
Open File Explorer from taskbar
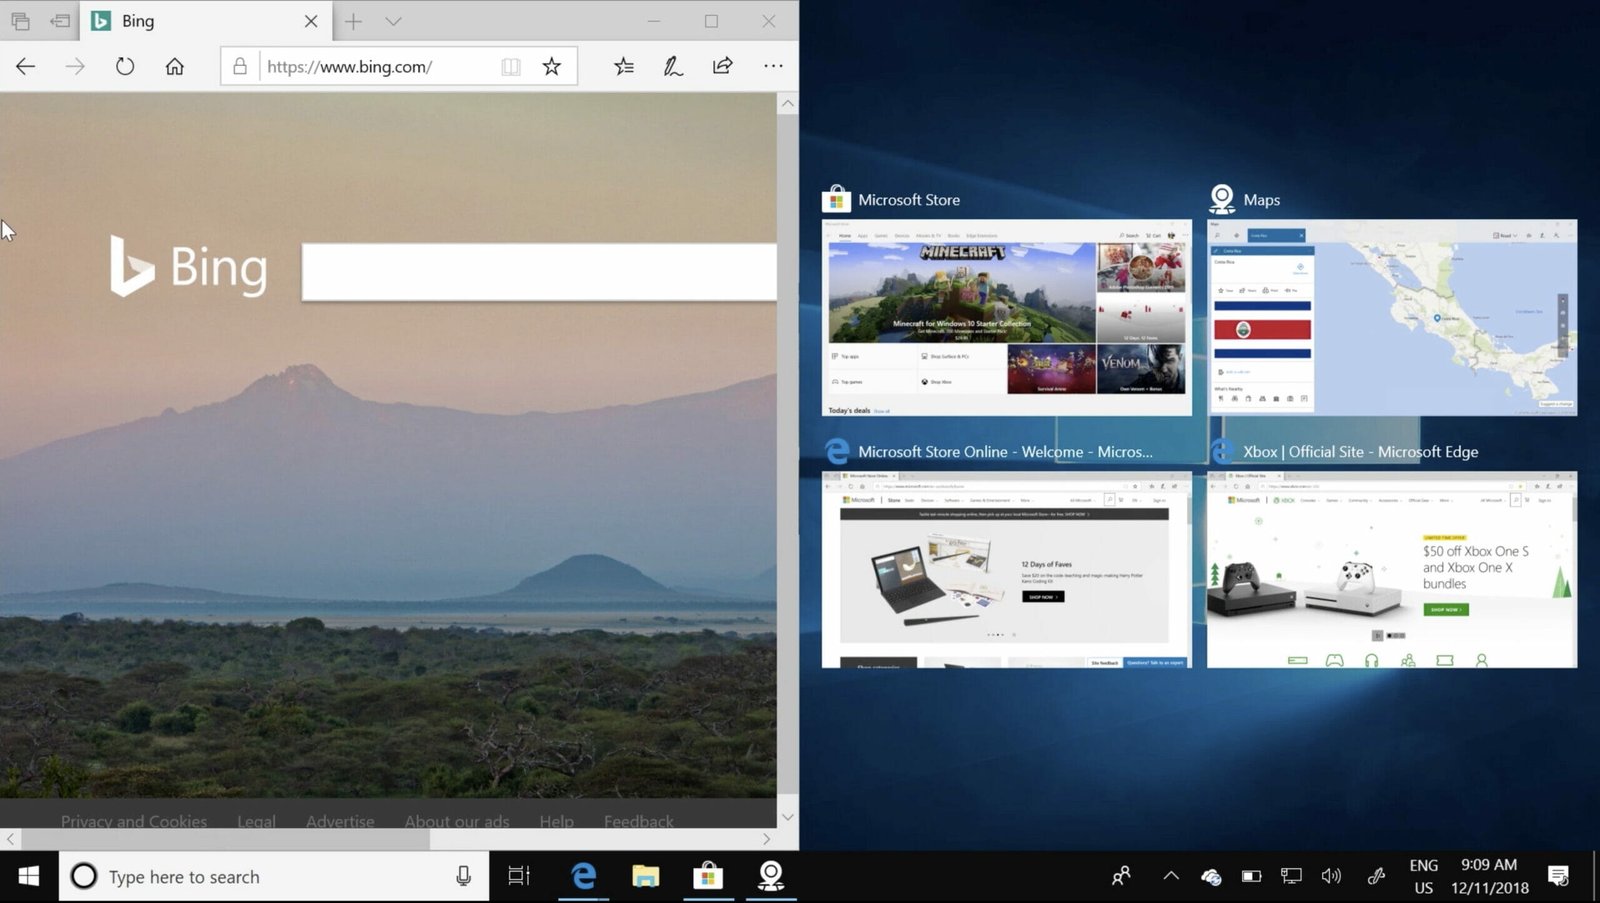[645, 877]
